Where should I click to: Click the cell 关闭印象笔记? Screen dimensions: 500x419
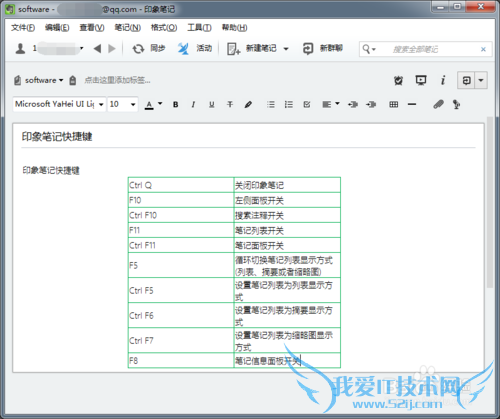pyautogui.click(x=287, y=185)
